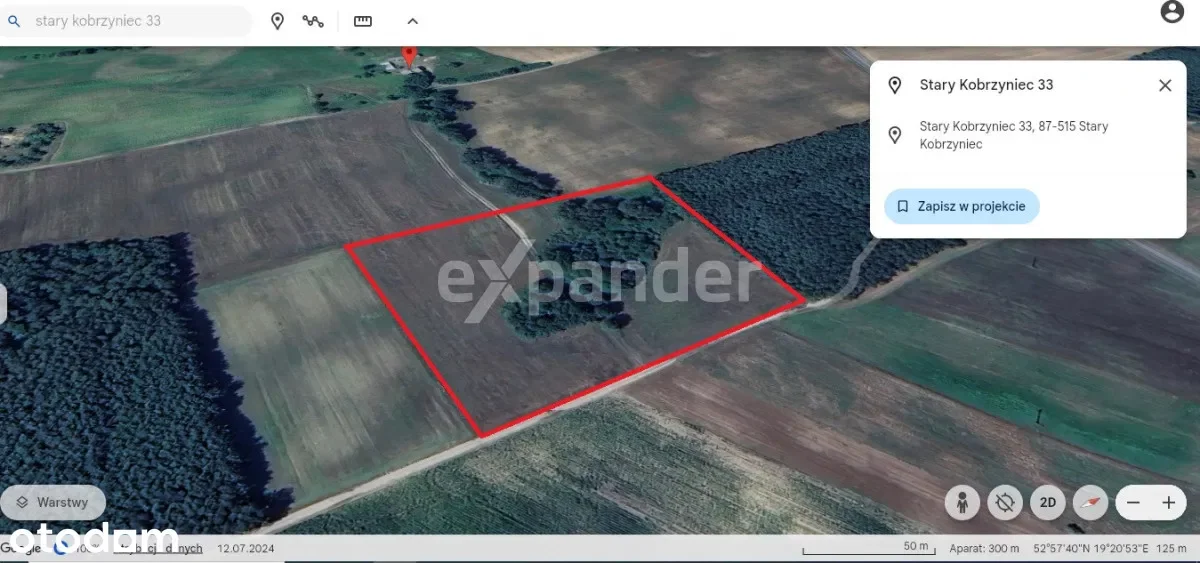Screen dimensions: 1200x563
Task: Click the Stary Kobrzyniec 33 card title
Action: 986,85
